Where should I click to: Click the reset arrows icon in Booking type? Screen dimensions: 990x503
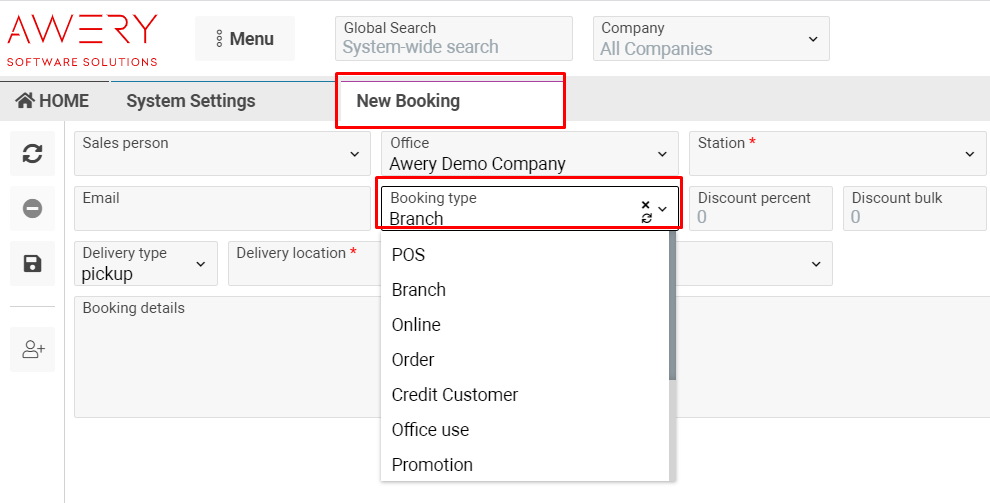click(646, 217)
